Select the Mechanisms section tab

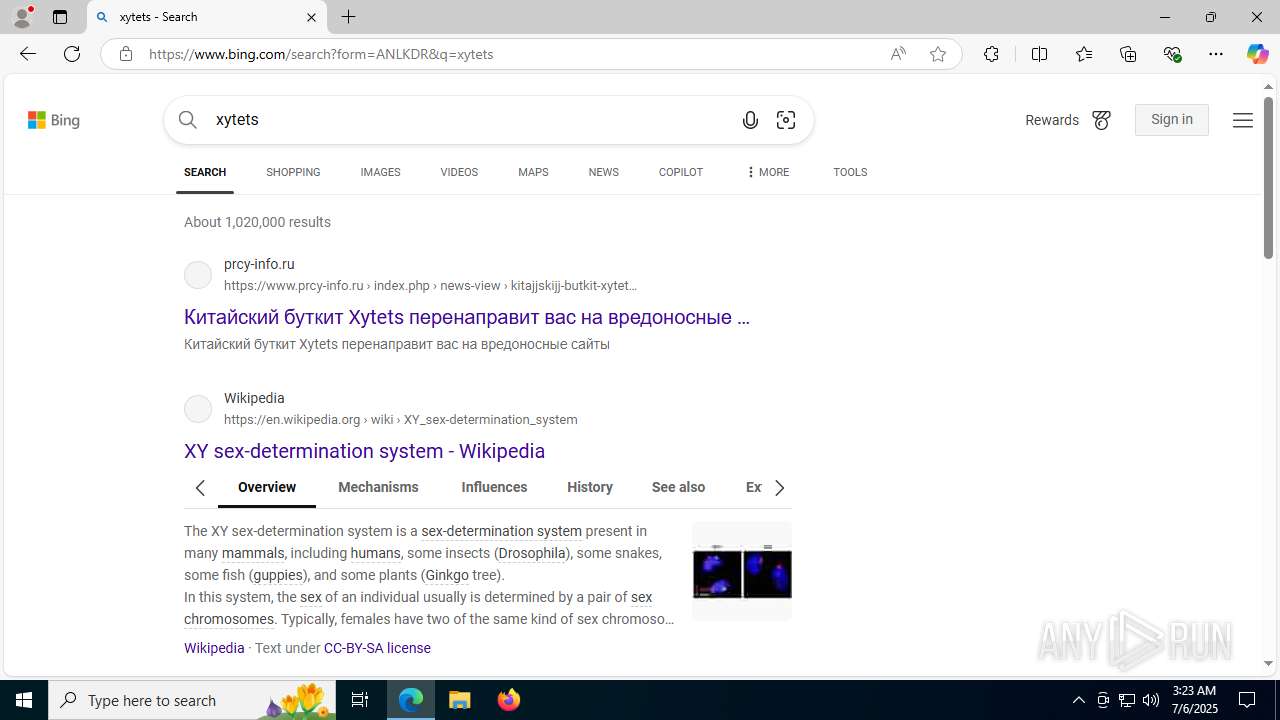(378, 487)
